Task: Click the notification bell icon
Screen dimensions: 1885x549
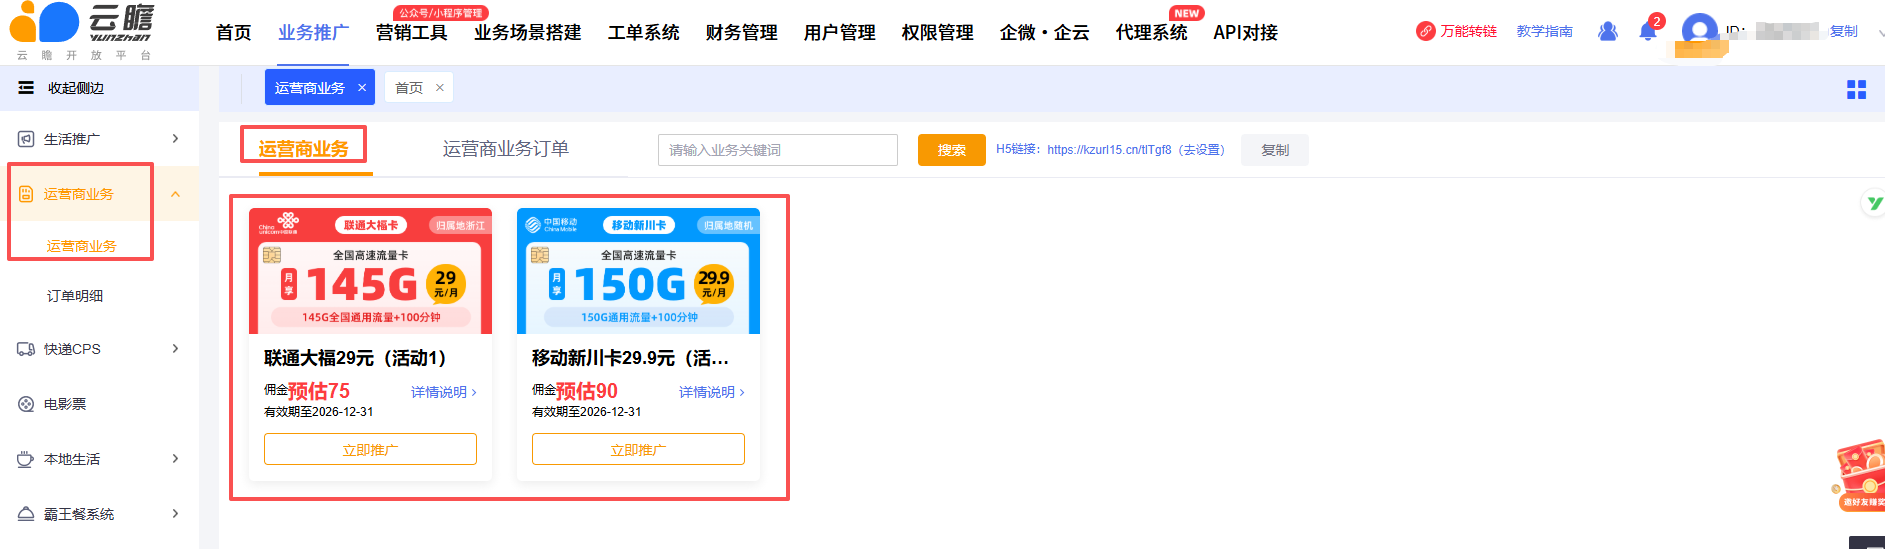Action: [1647, 32]
